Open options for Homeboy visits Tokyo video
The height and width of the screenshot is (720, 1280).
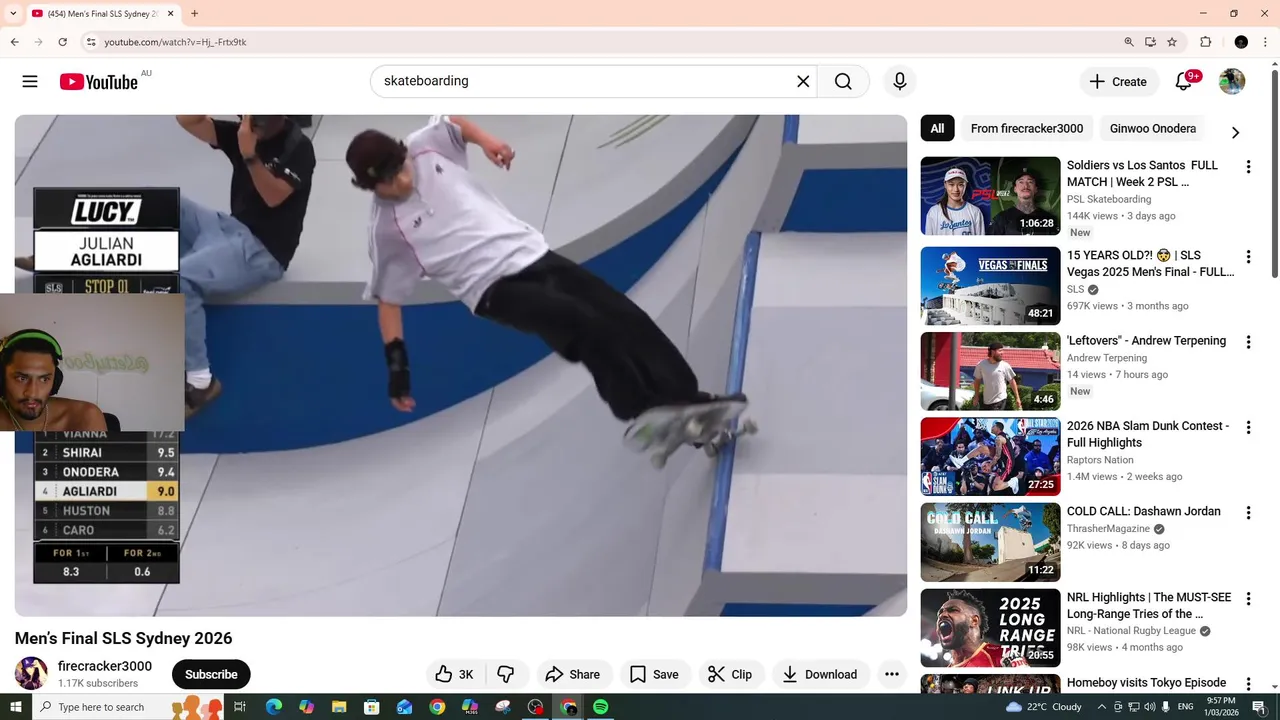coord(1248,684)
